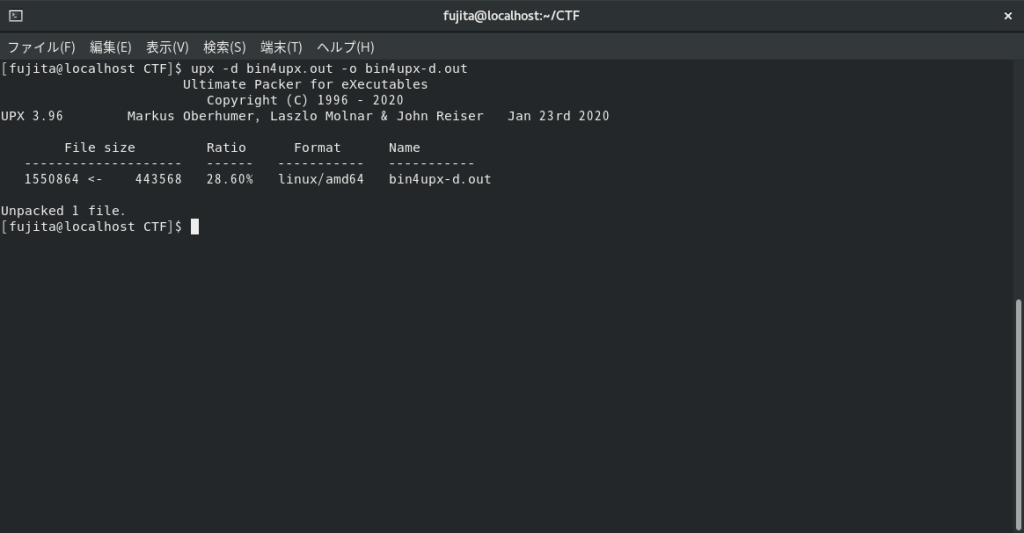This screenshot has height=533, width=1024.
Task: Open the 表示(V) menu
Action: [167, 47]
